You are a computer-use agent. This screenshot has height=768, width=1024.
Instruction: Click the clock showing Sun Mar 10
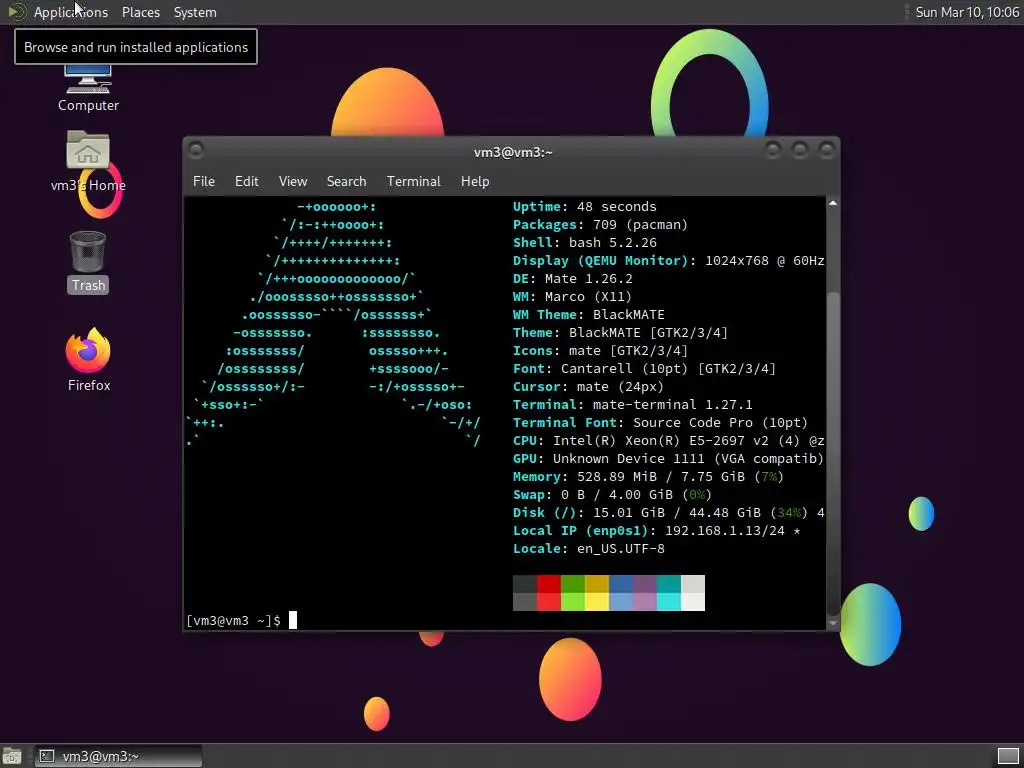(967, 12)
